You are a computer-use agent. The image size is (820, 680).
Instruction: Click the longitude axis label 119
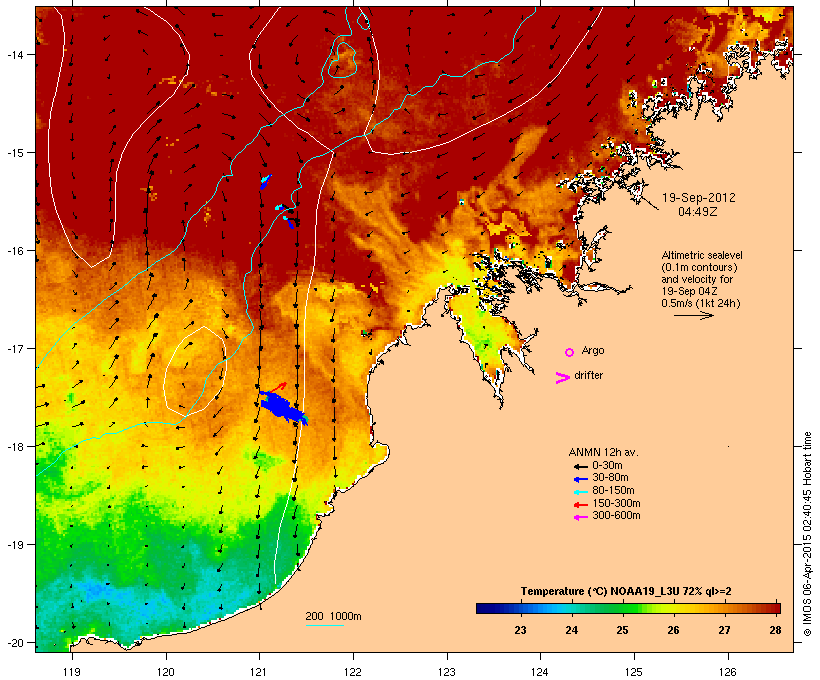coord(72,672)
